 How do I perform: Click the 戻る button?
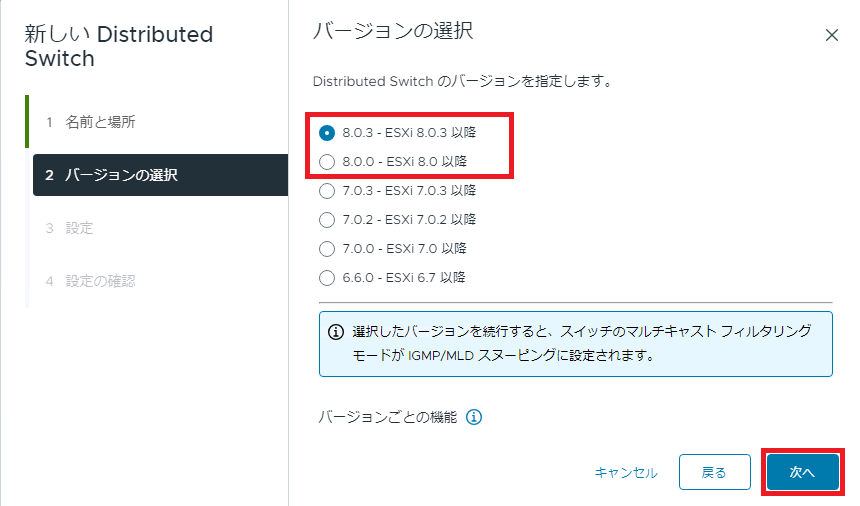click(x=715, y=472)
